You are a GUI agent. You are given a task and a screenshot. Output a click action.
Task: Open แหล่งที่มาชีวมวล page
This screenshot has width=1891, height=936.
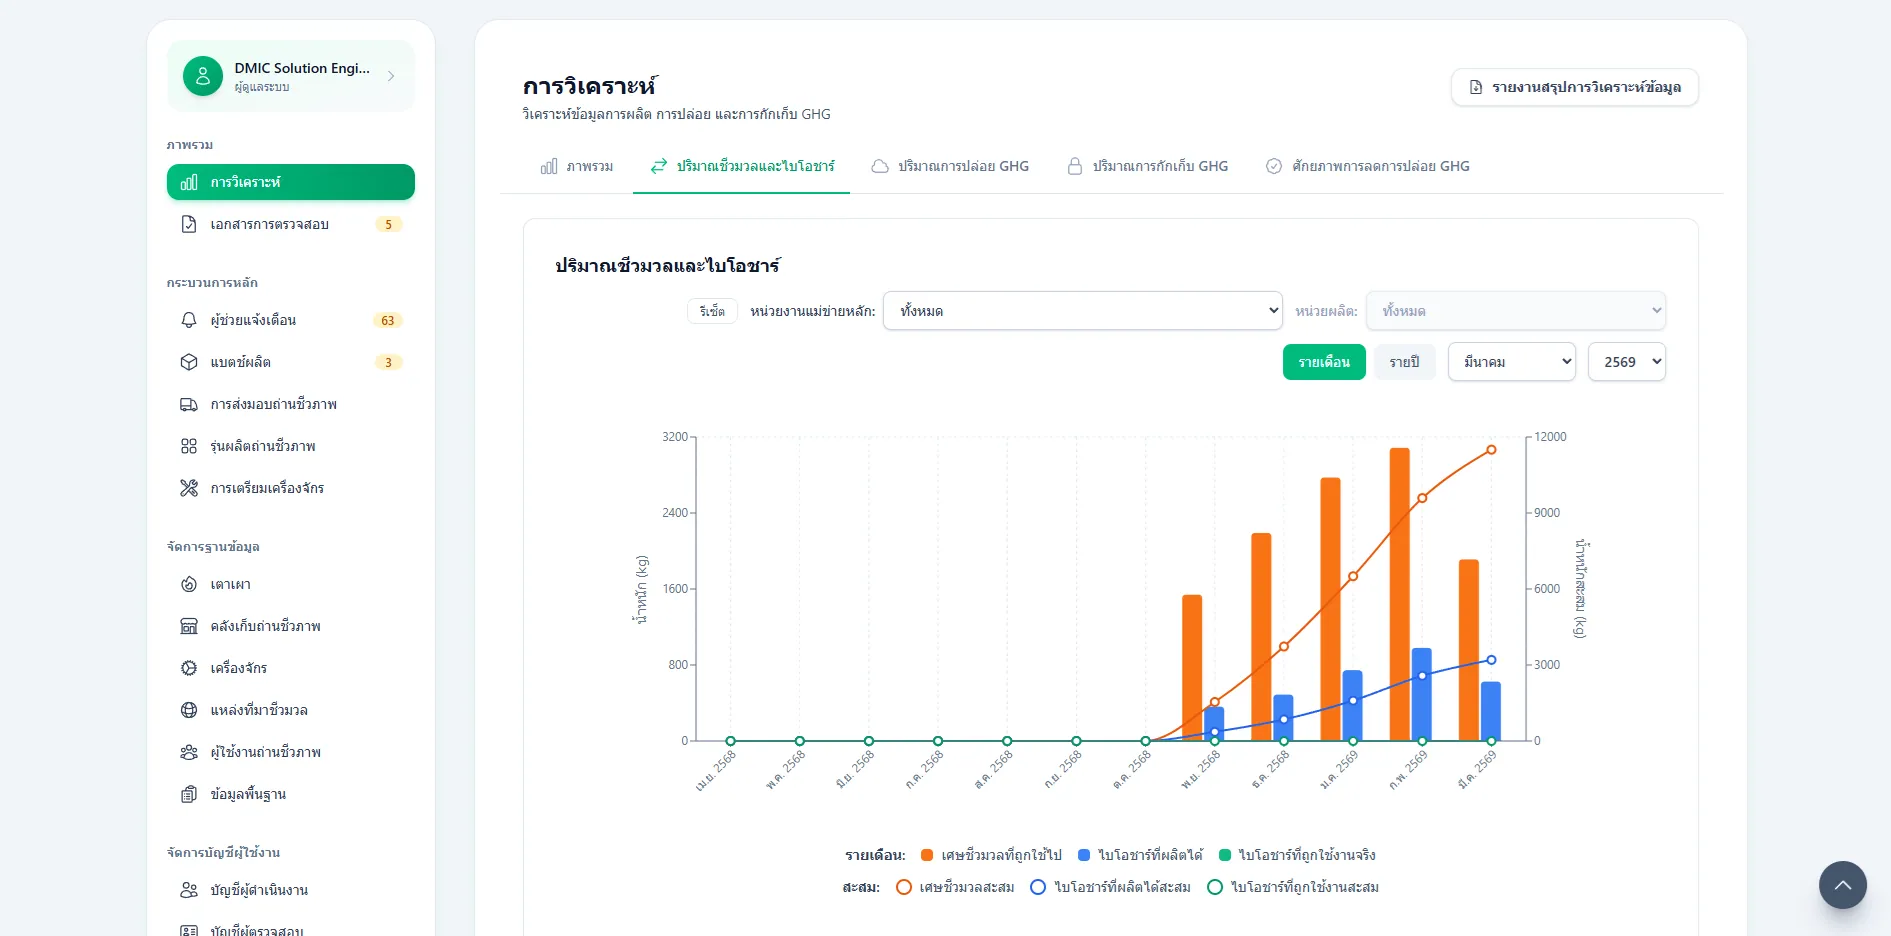pos(291,710)
